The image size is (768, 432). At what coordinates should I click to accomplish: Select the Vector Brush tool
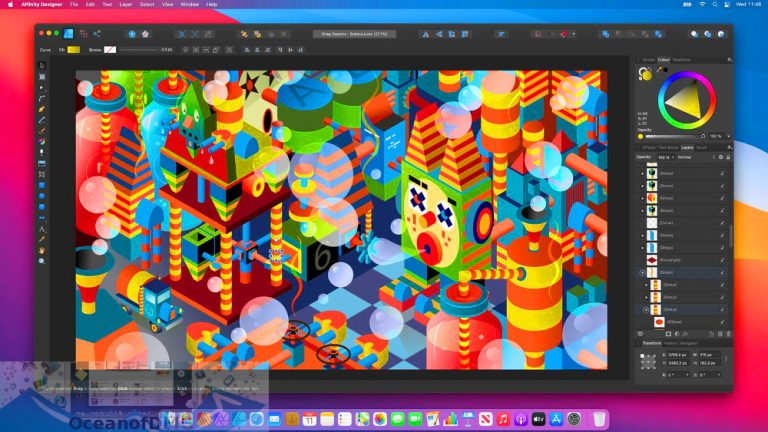click(x=42, y=131)
